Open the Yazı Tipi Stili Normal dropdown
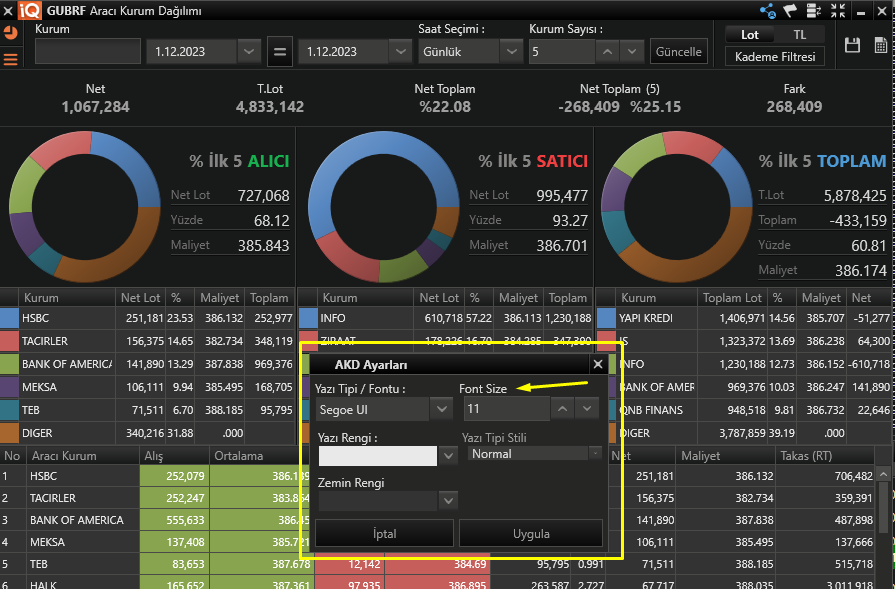Viewport: 895px width, 589px height. click(x=595, y=454)
